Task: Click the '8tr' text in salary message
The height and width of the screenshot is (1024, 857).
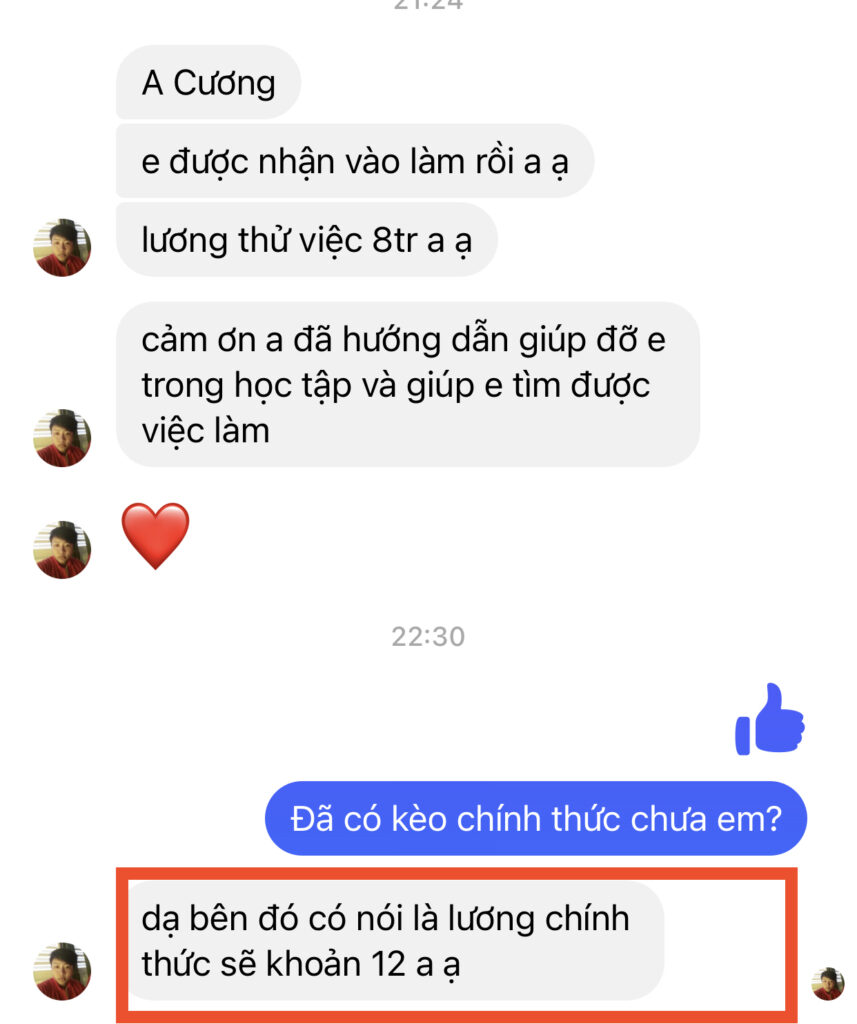Action: pos(395,240)
